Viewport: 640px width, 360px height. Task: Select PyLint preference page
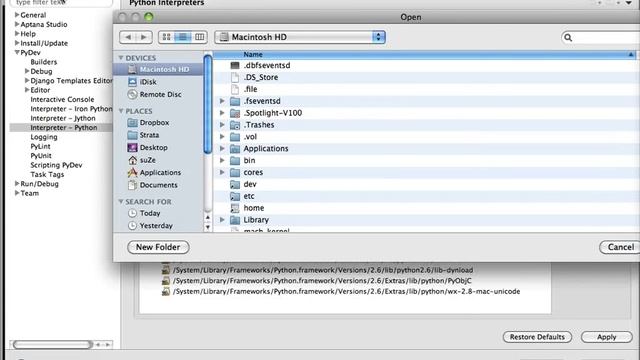(40, 147)
